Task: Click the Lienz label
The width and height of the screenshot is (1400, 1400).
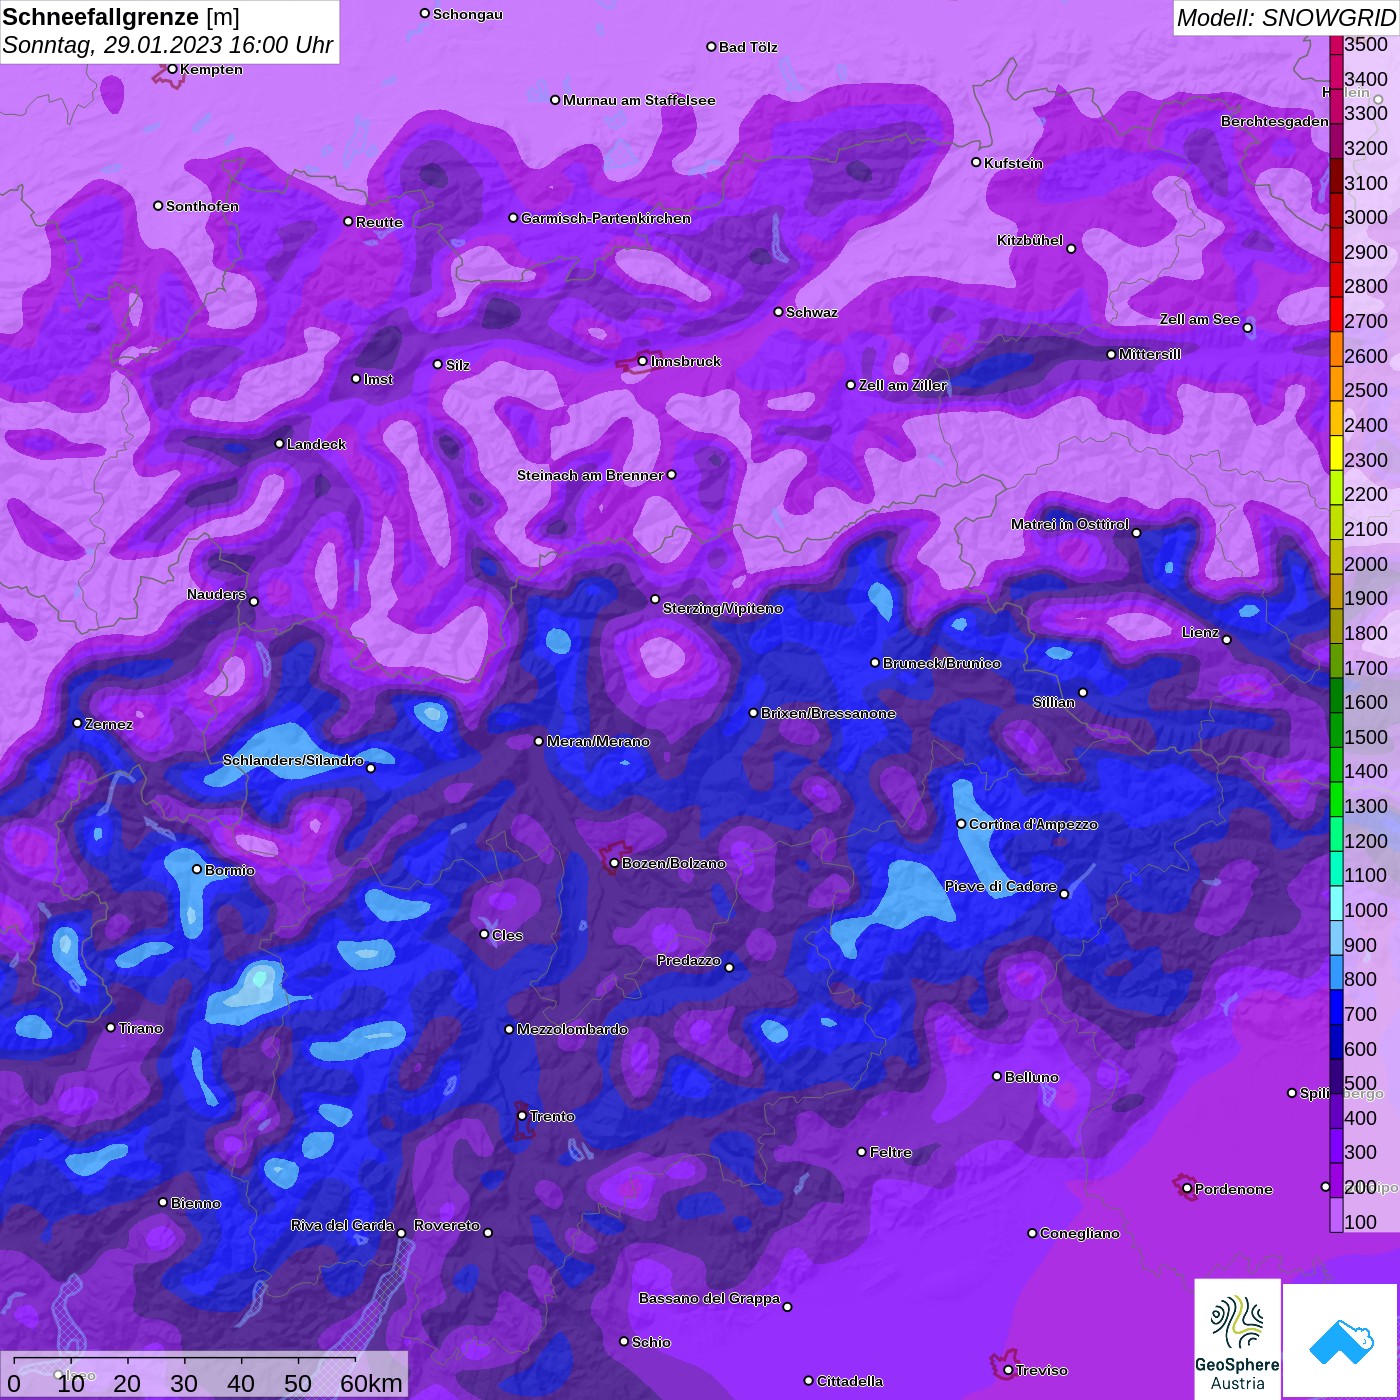Action: (x=1200, y=632)
